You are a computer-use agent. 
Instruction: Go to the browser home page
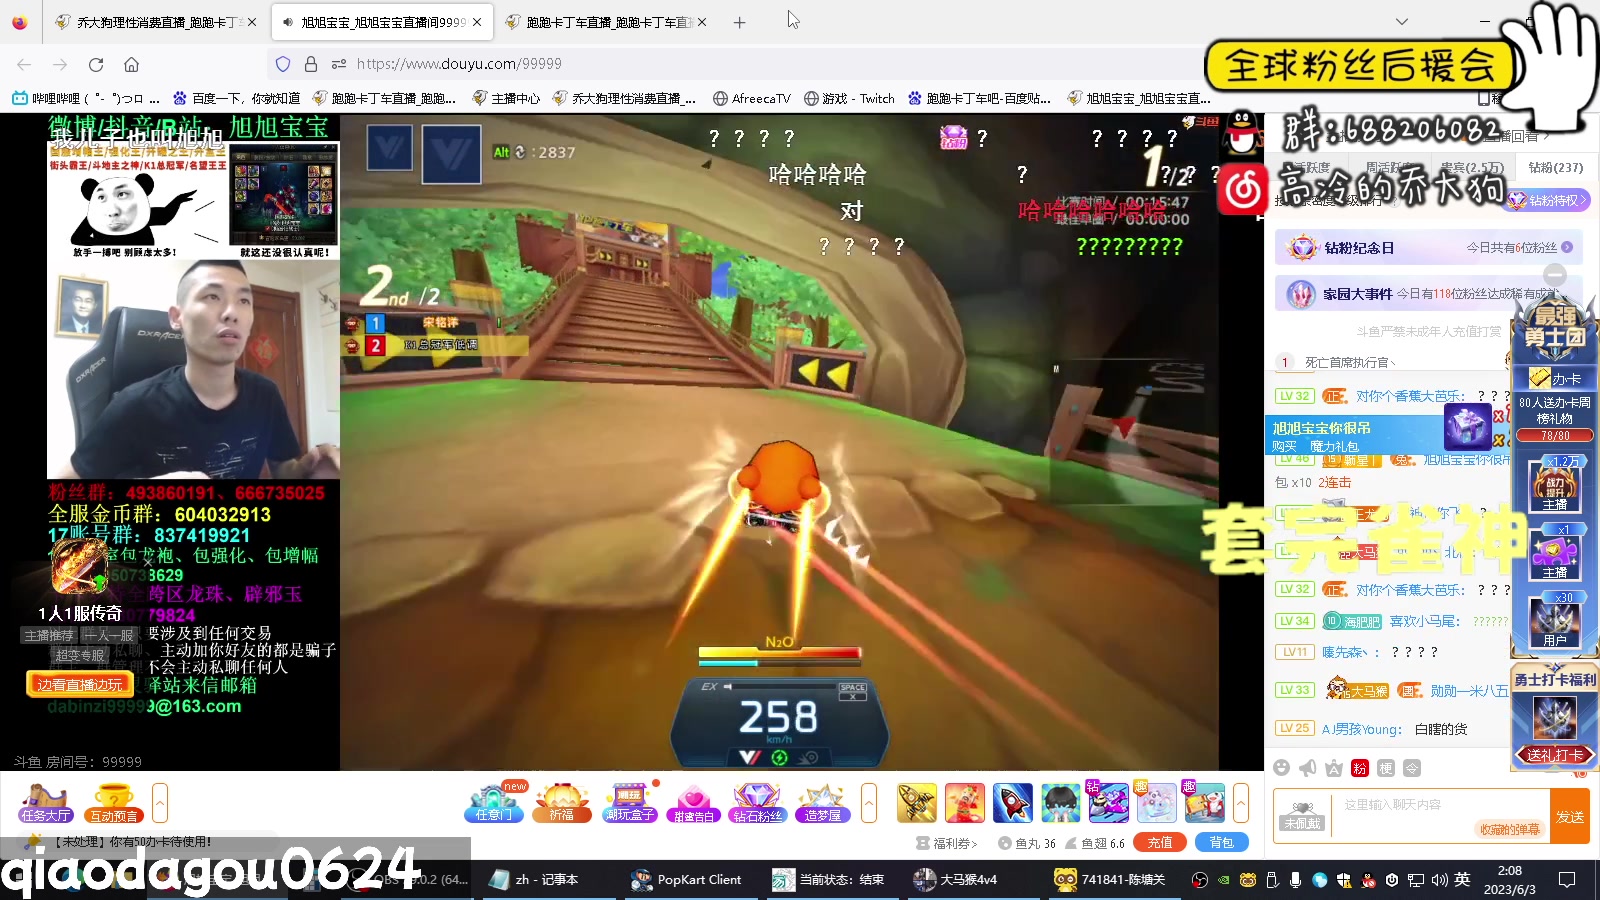(x=131, y=64)
